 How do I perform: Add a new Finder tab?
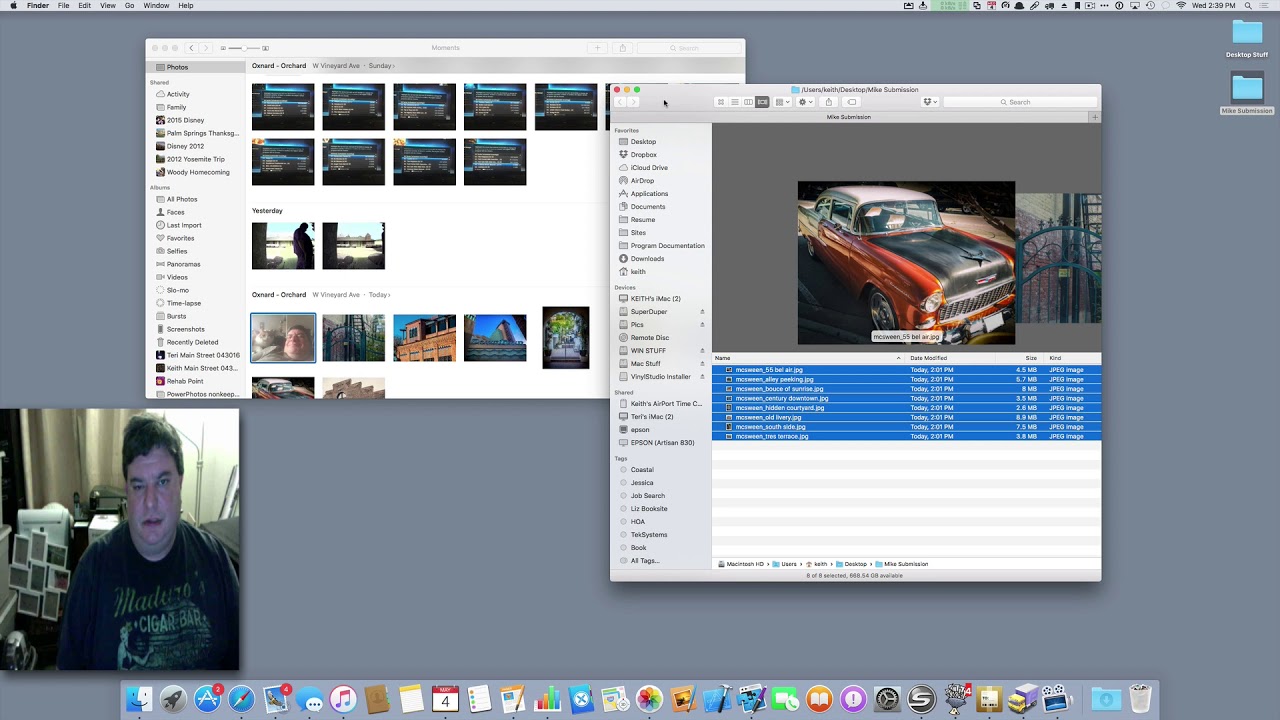pos(1094,117)
